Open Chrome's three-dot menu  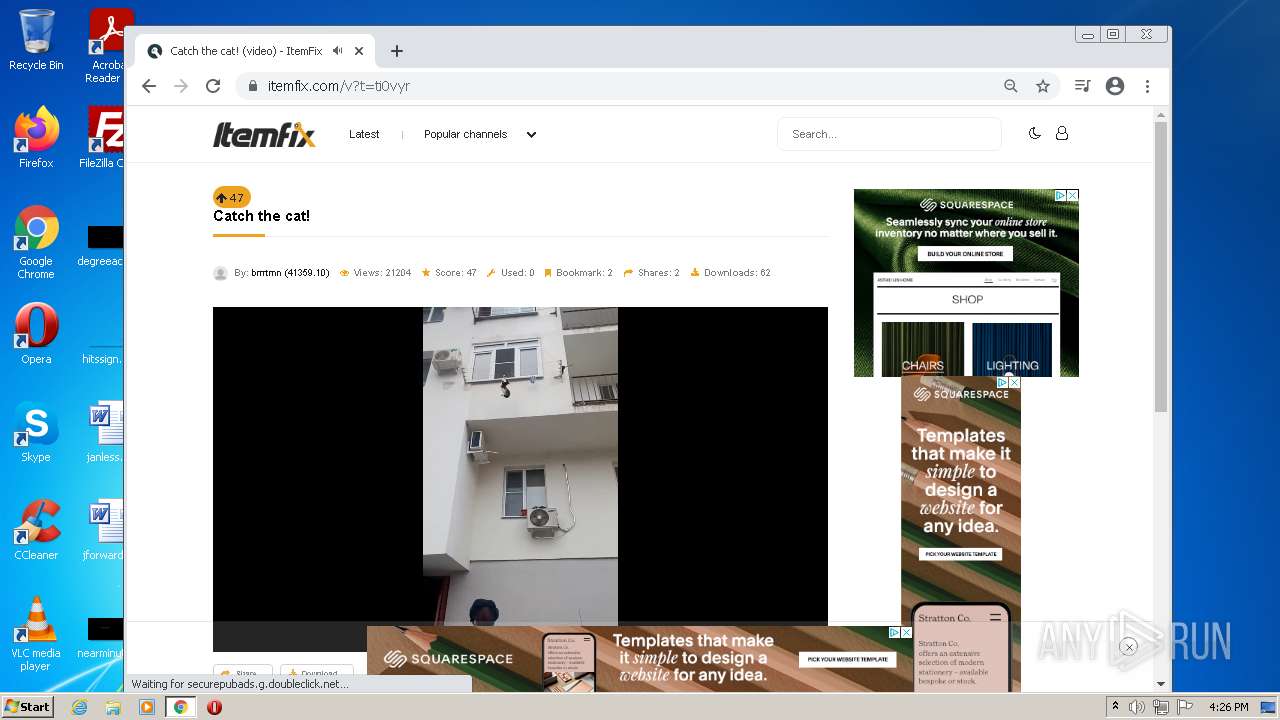point(1148,86)
